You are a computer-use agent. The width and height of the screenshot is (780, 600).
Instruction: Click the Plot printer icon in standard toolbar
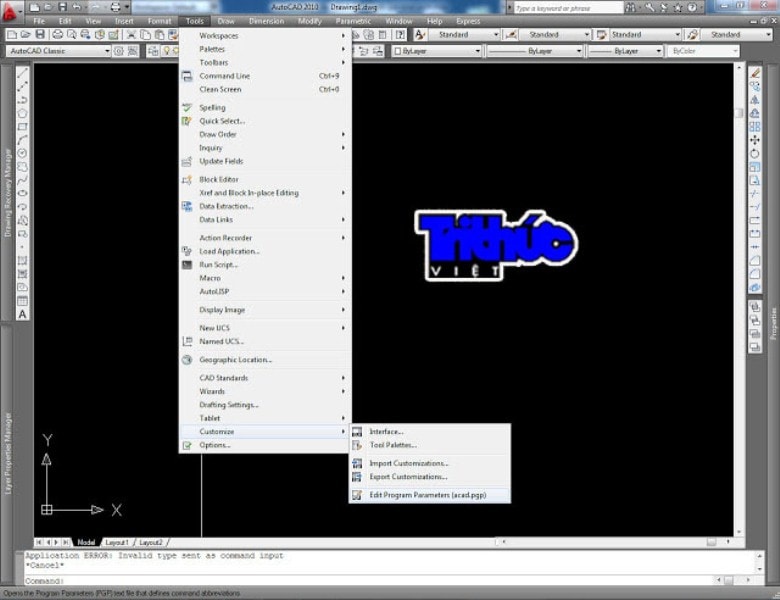[x=58, y=34]
